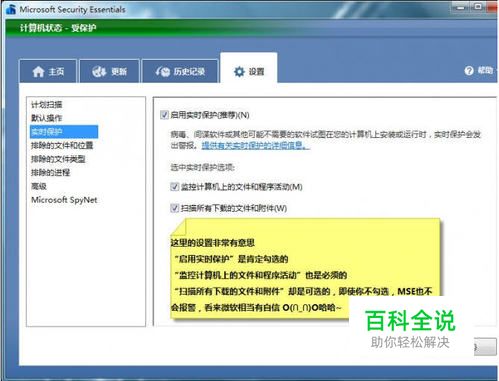Switch to the 更新 tab
The image size is (499, 381).
click(x=110, y=71)
